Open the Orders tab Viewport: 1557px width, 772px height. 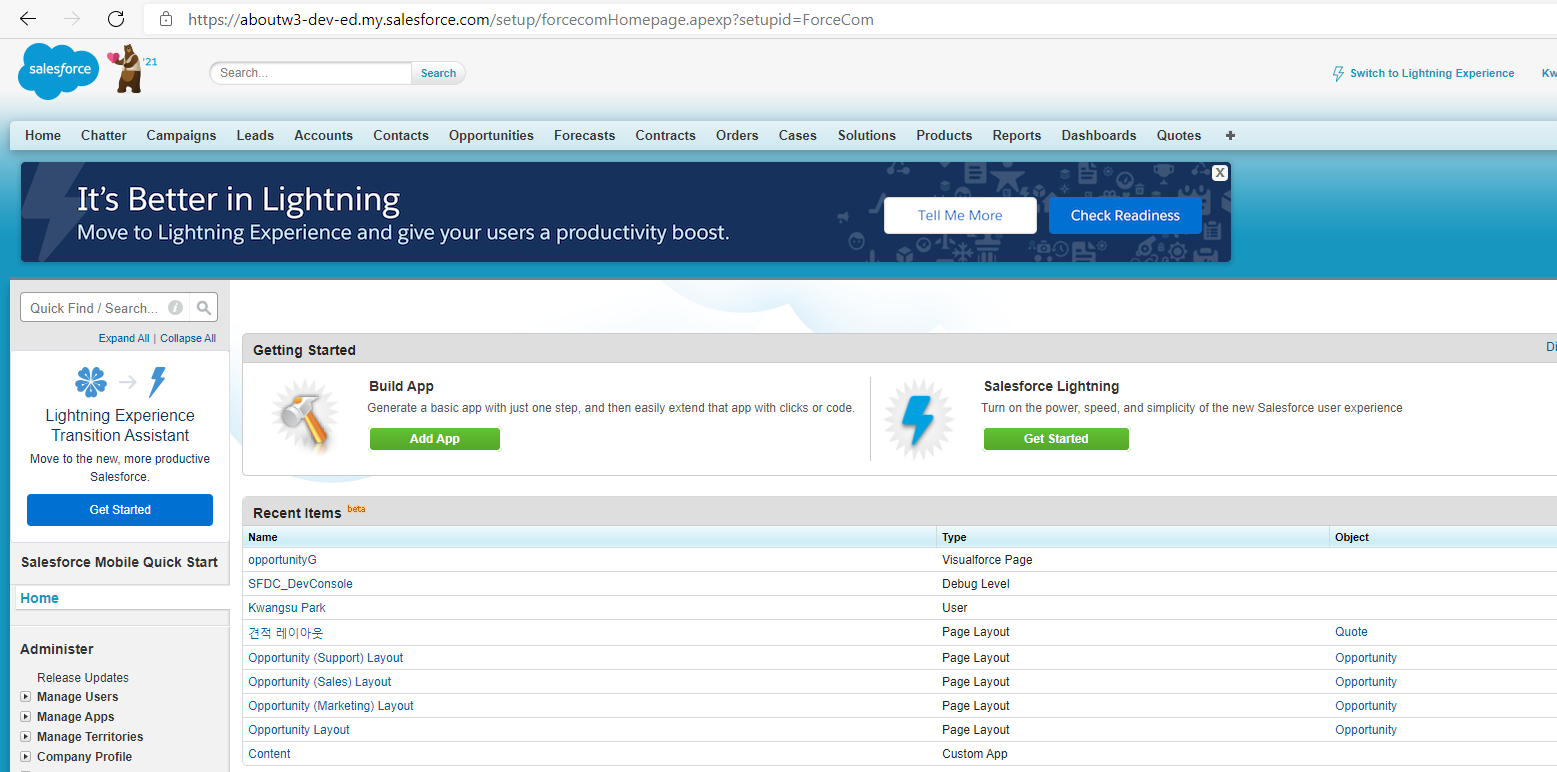coord(737,135)
